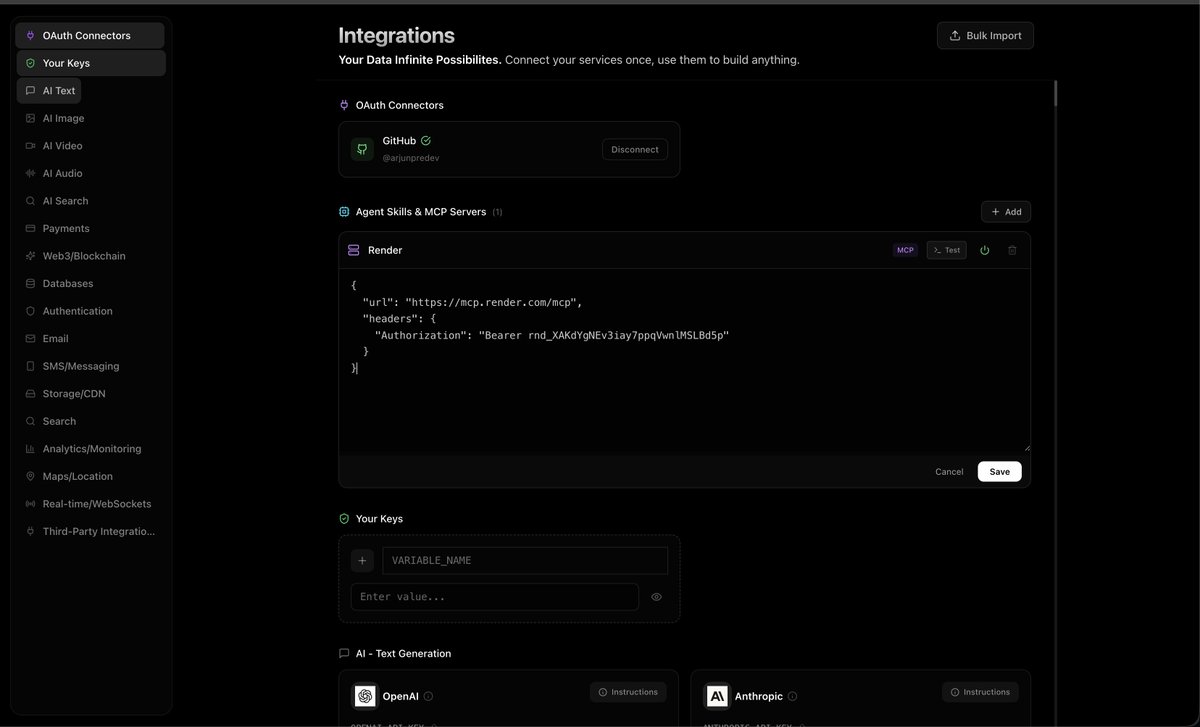Click the Render server icon

pos(354,250)
